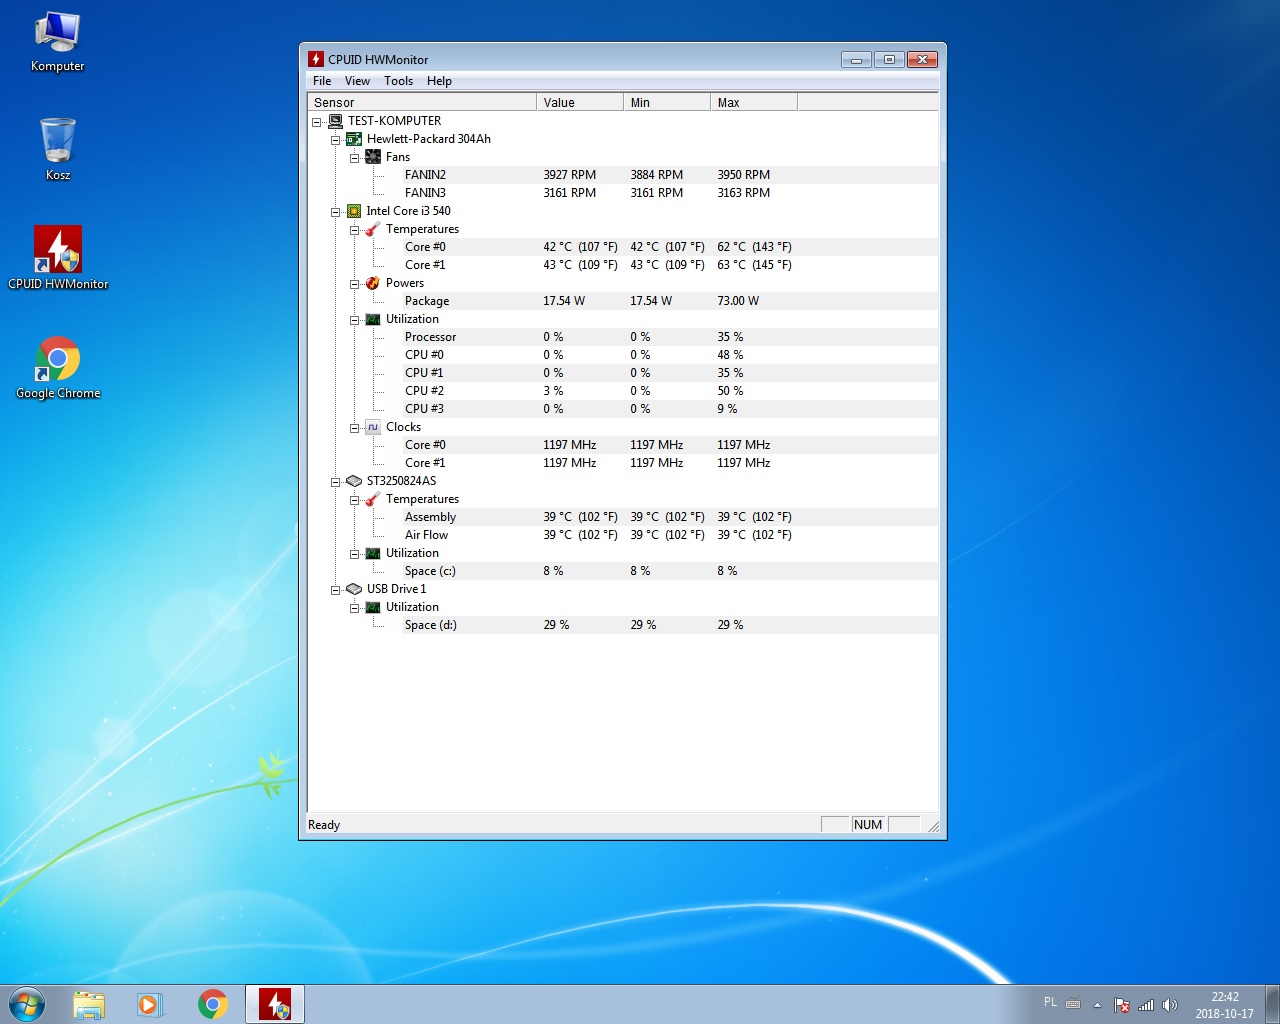Image resolution: width=1280 pixels, height=1024 pixels.
Task: Click the CPU Utilization chart icon
Action: pyautogui.click(x=373, y=319)
